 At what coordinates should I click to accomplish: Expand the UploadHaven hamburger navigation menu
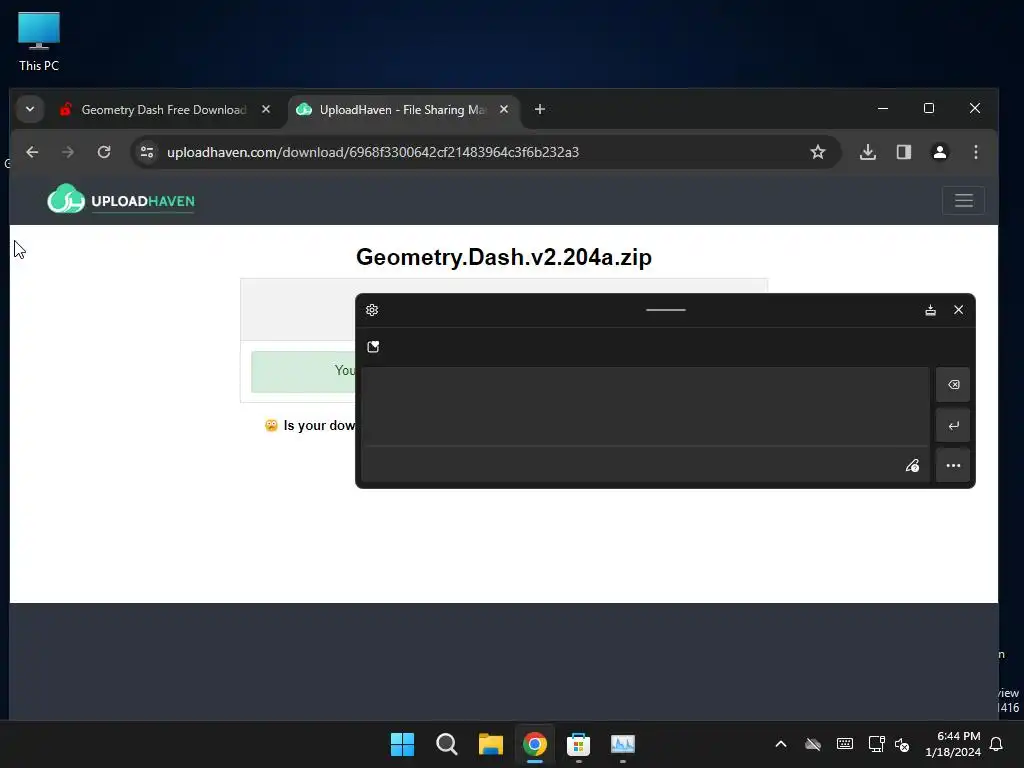coord(963,200)
